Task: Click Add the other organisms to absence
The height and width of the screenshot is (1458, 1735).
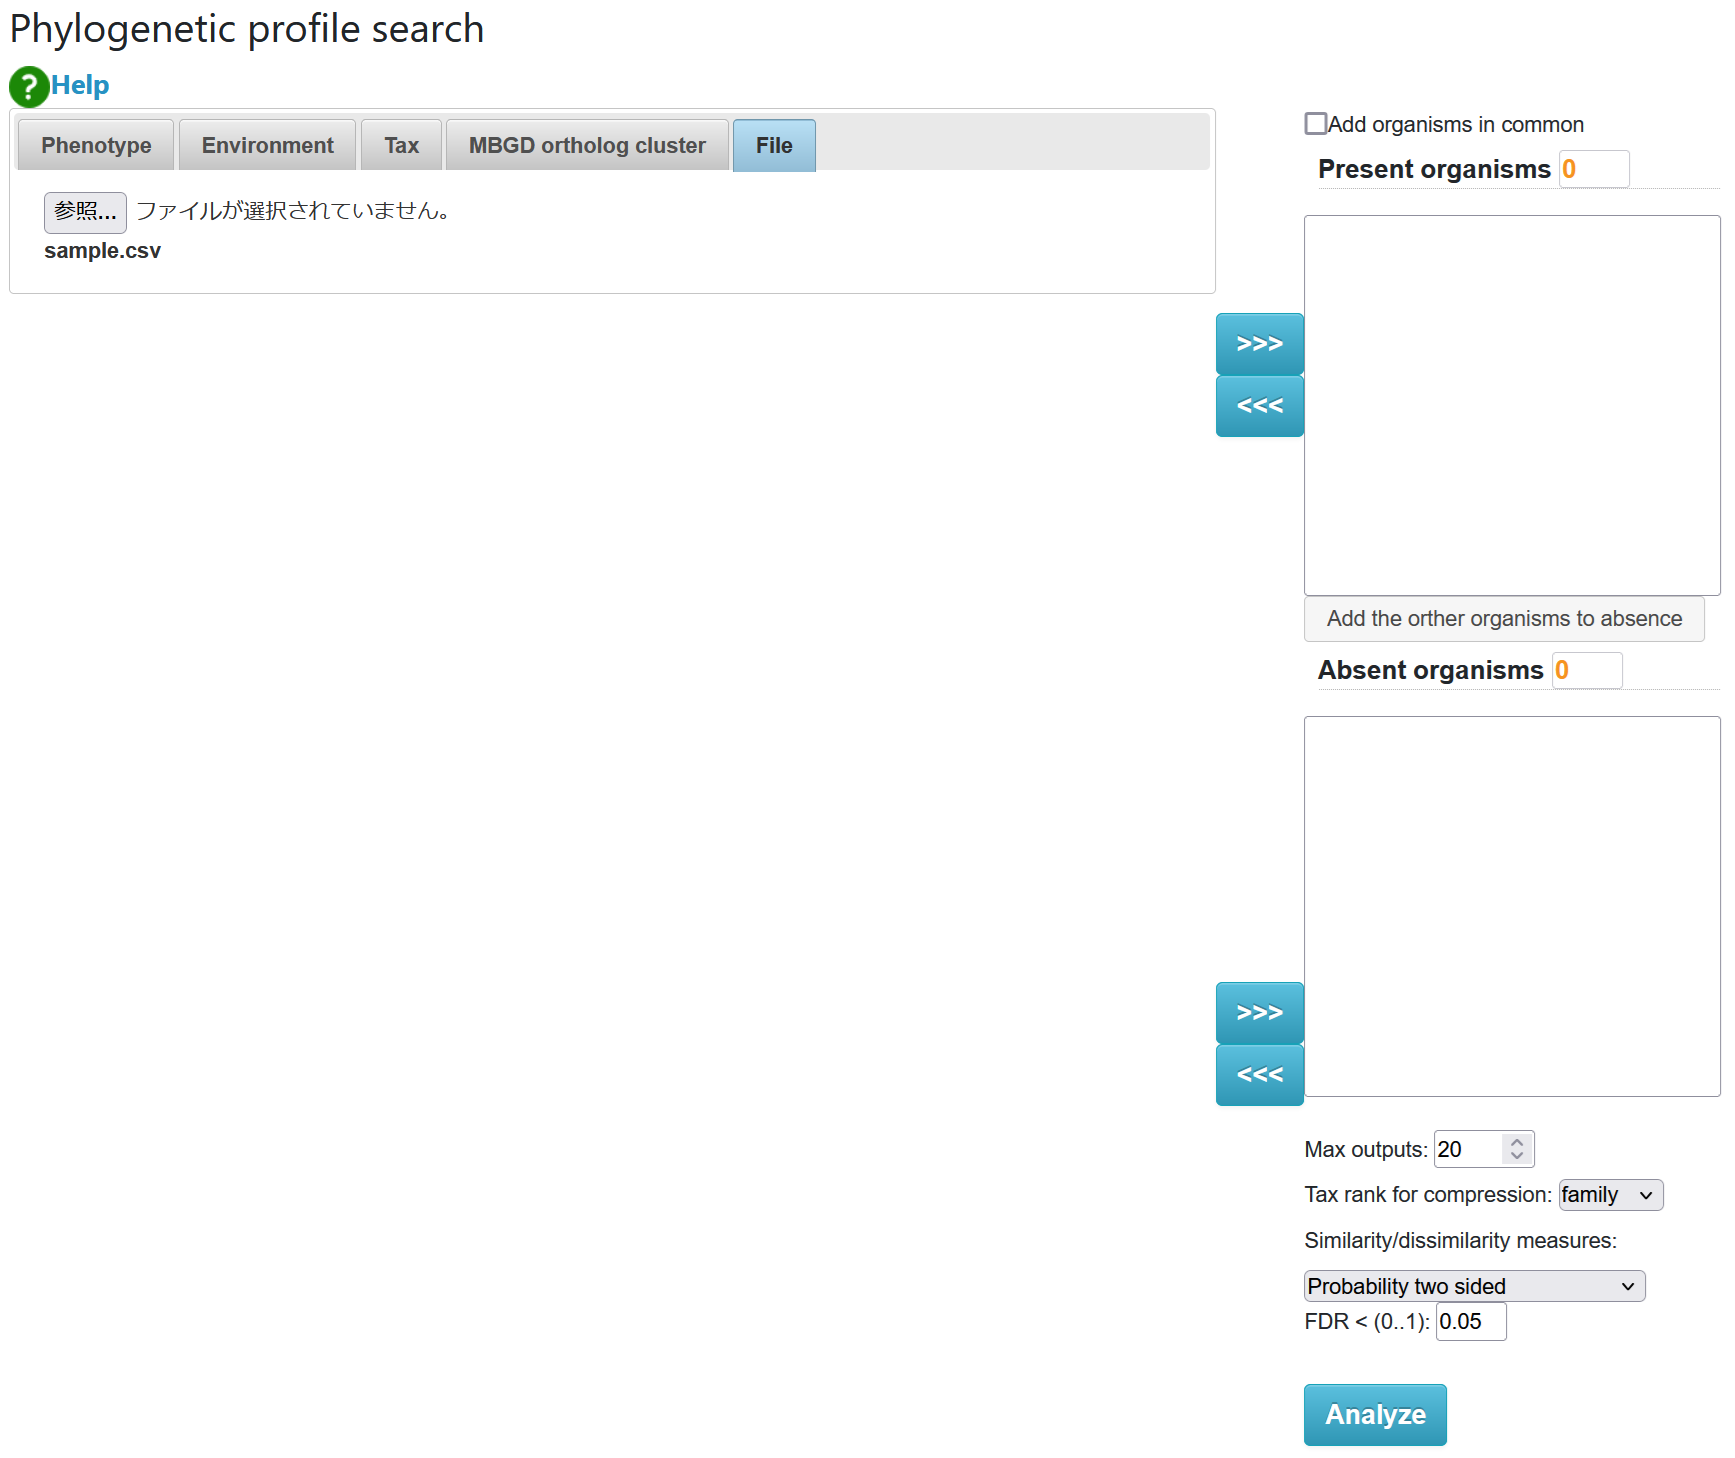Action: click(x=1503, y=619)
